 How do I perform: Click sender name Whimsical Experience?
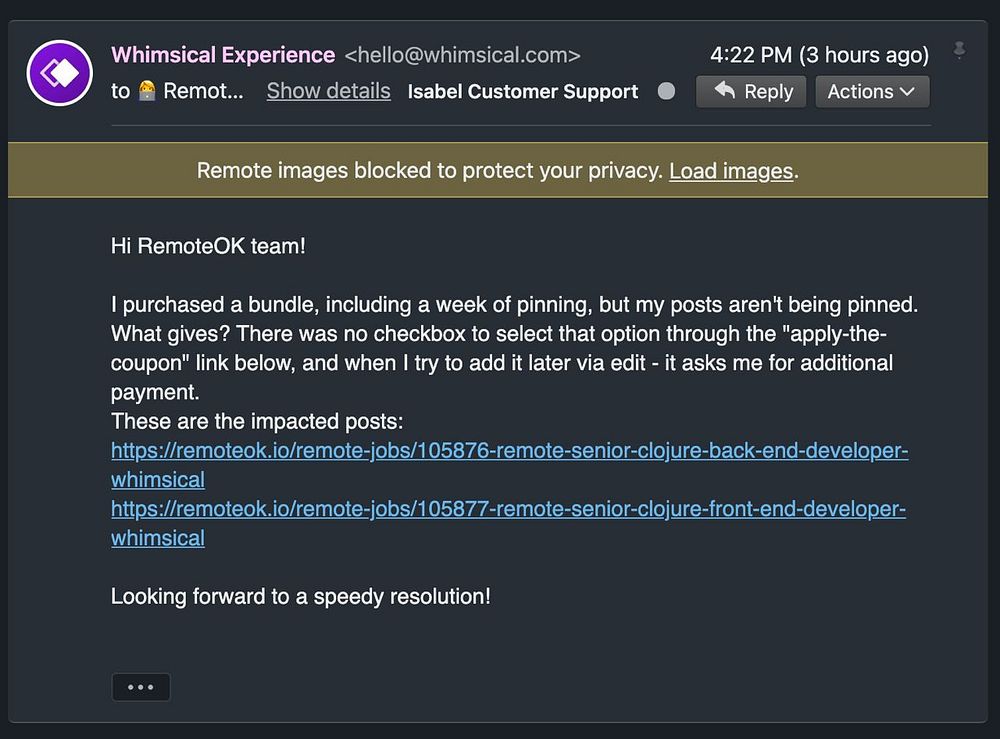(223, 55)
